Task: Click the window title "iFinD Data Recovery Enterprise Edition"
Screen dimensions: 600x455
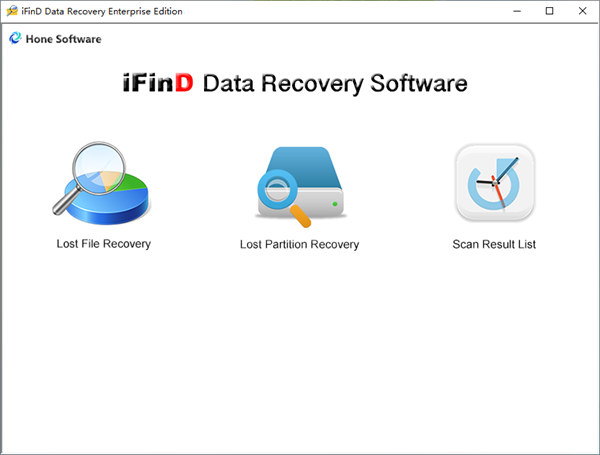Action: 102,11
